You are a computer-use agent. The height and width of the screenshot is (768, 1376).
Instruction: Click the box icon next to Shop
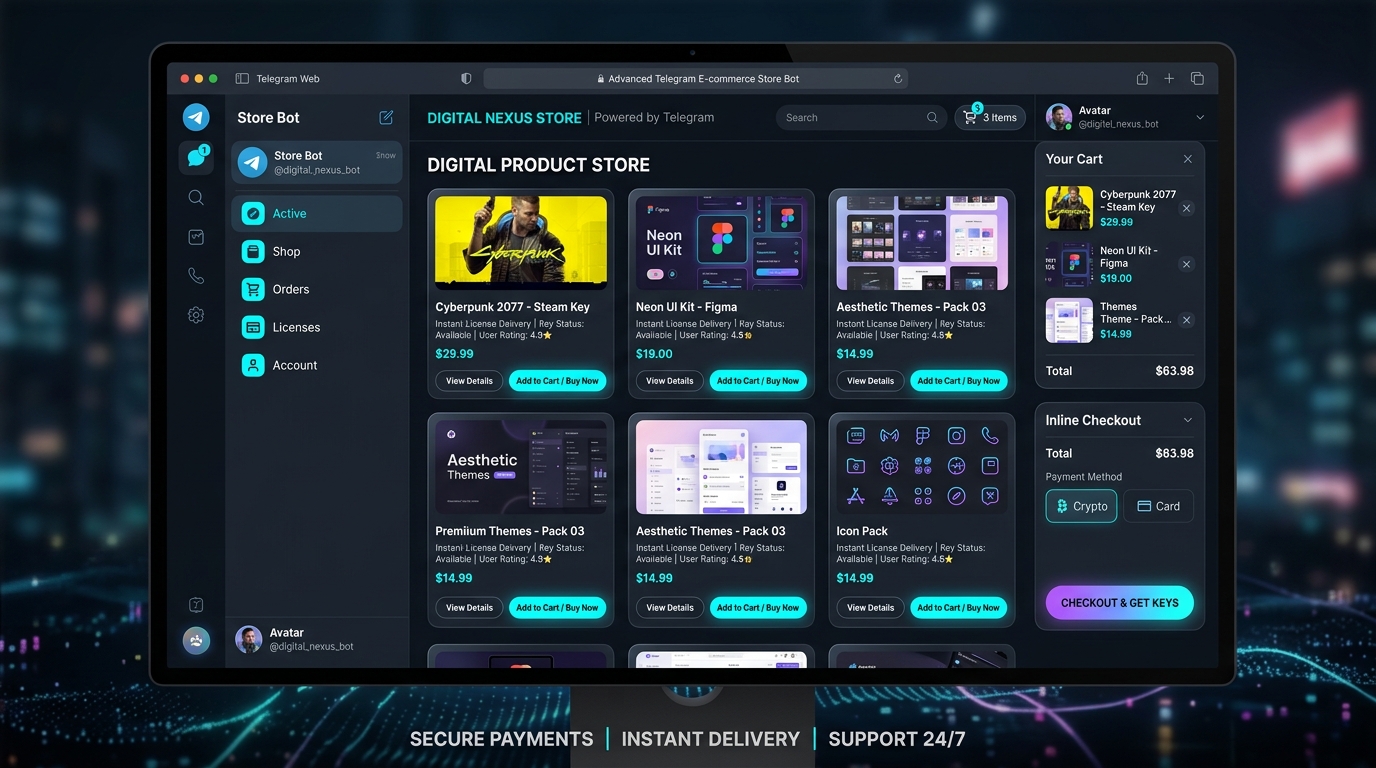(253, 251)
